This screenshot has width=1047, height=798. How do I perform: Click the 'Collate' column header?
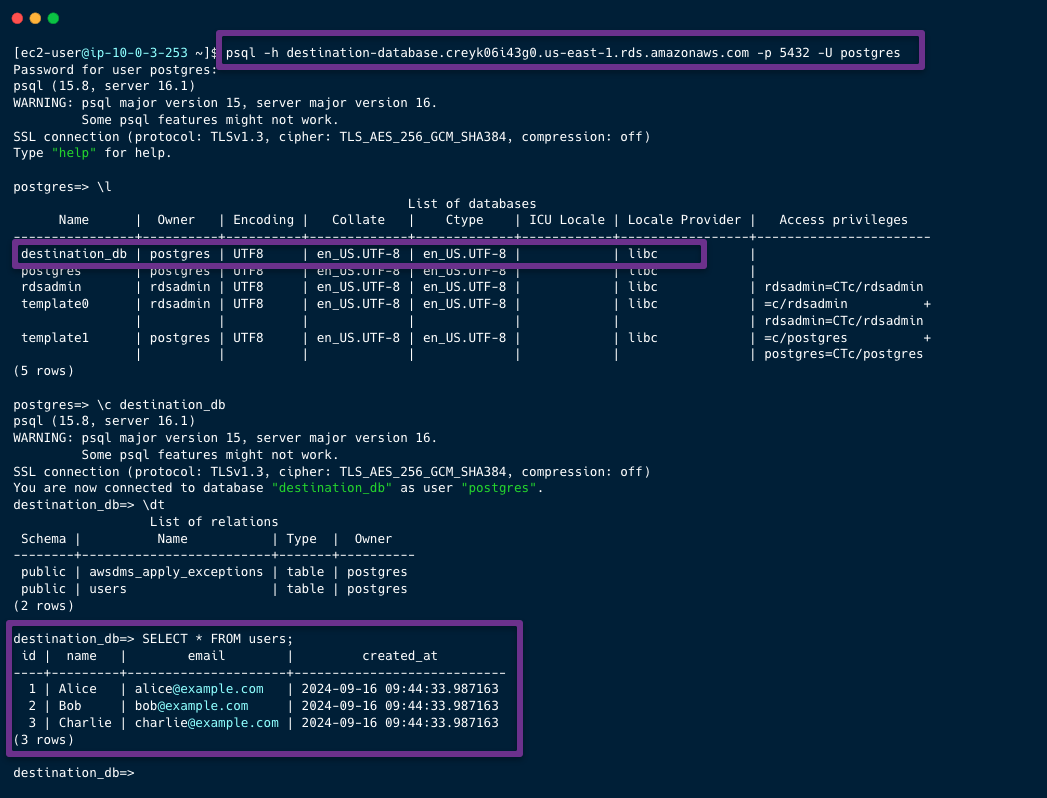[x=359, y=220]
